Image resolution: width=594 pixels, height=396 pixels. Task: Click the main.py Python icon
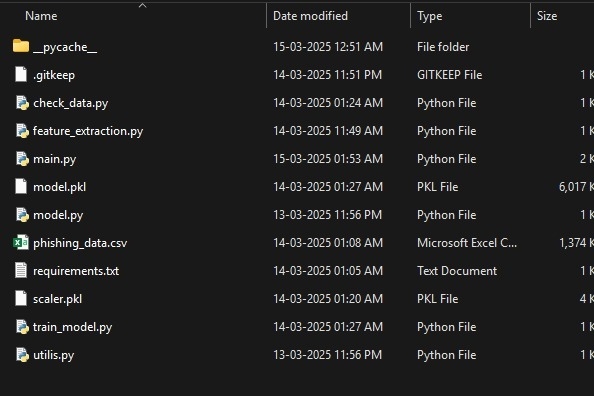pyautogui.click(x=22, y=159)
